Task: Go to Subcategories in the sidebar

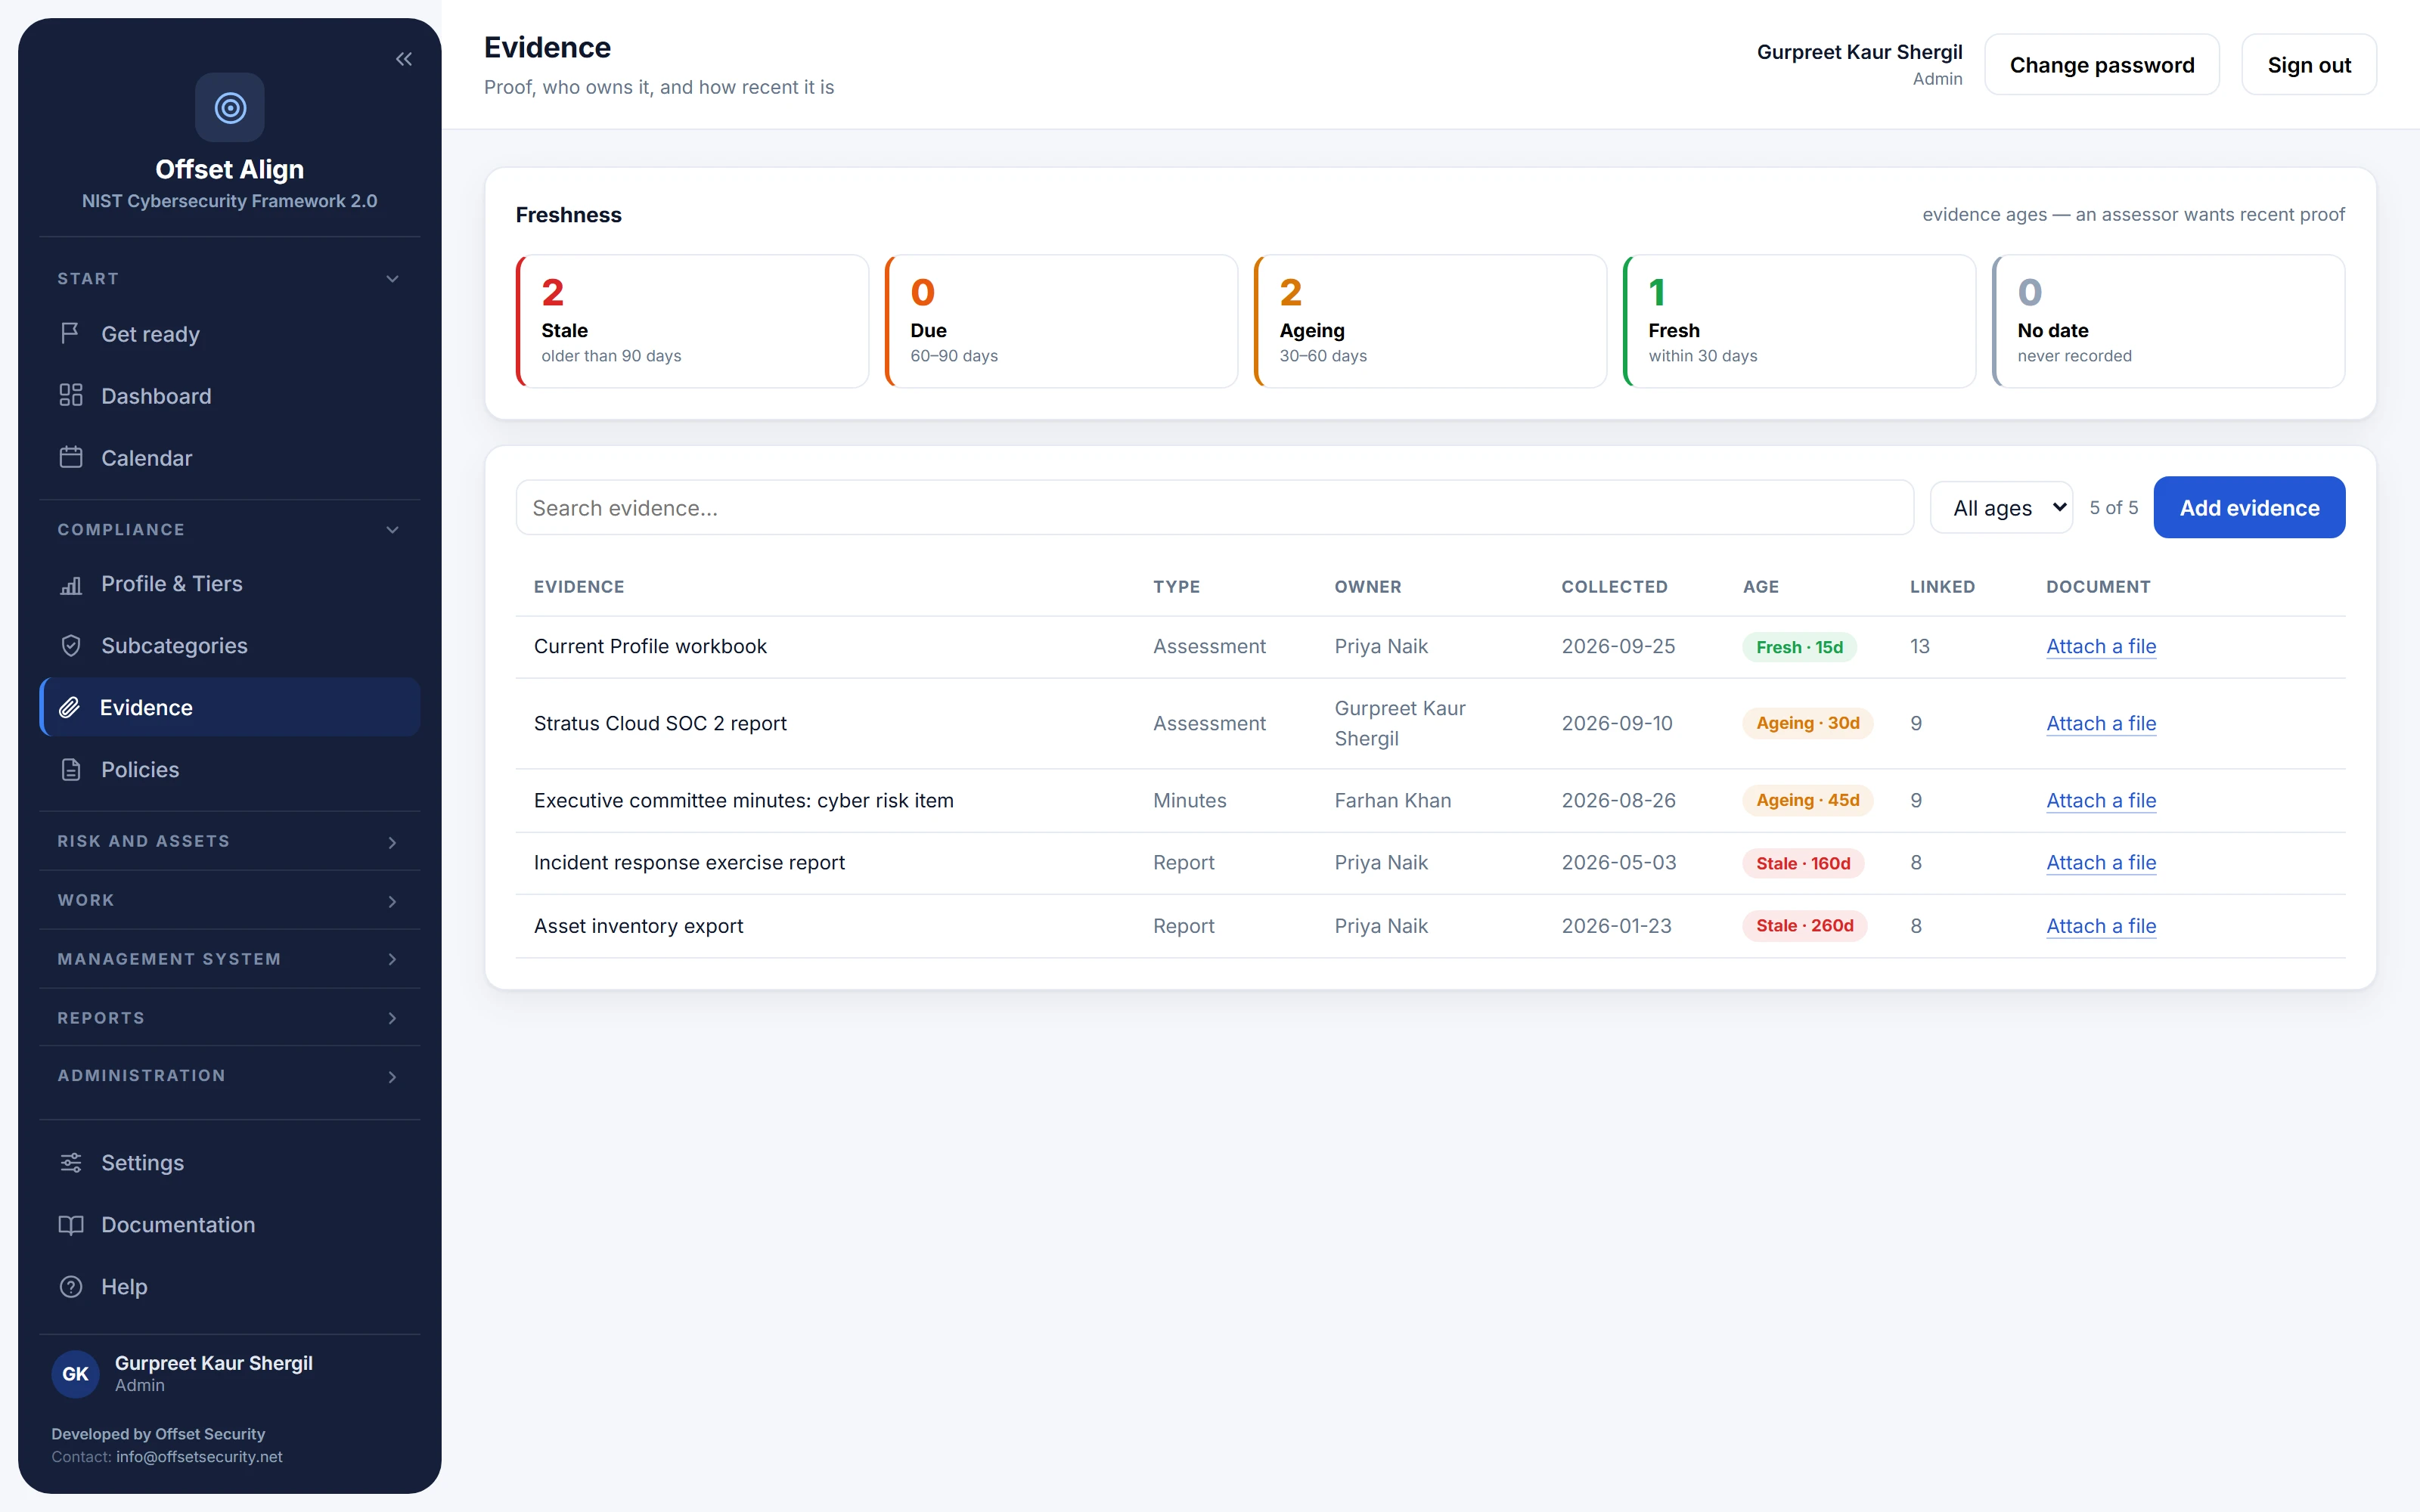Action: point(229,646)
